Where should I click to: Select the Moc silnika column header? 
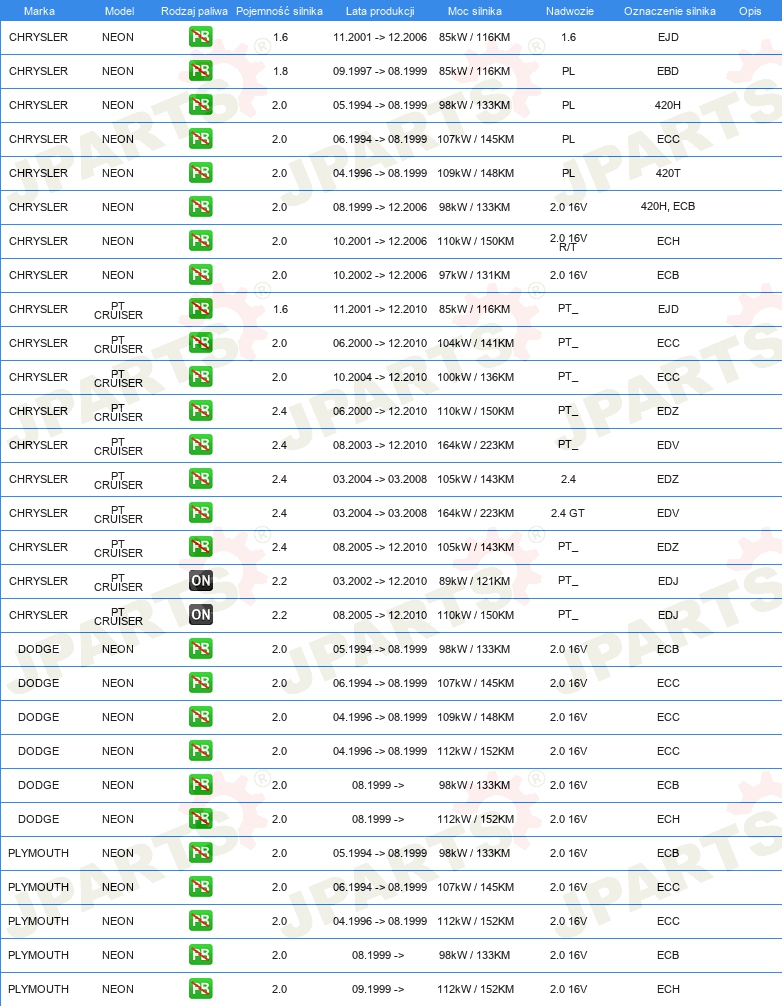click(475, 11)
